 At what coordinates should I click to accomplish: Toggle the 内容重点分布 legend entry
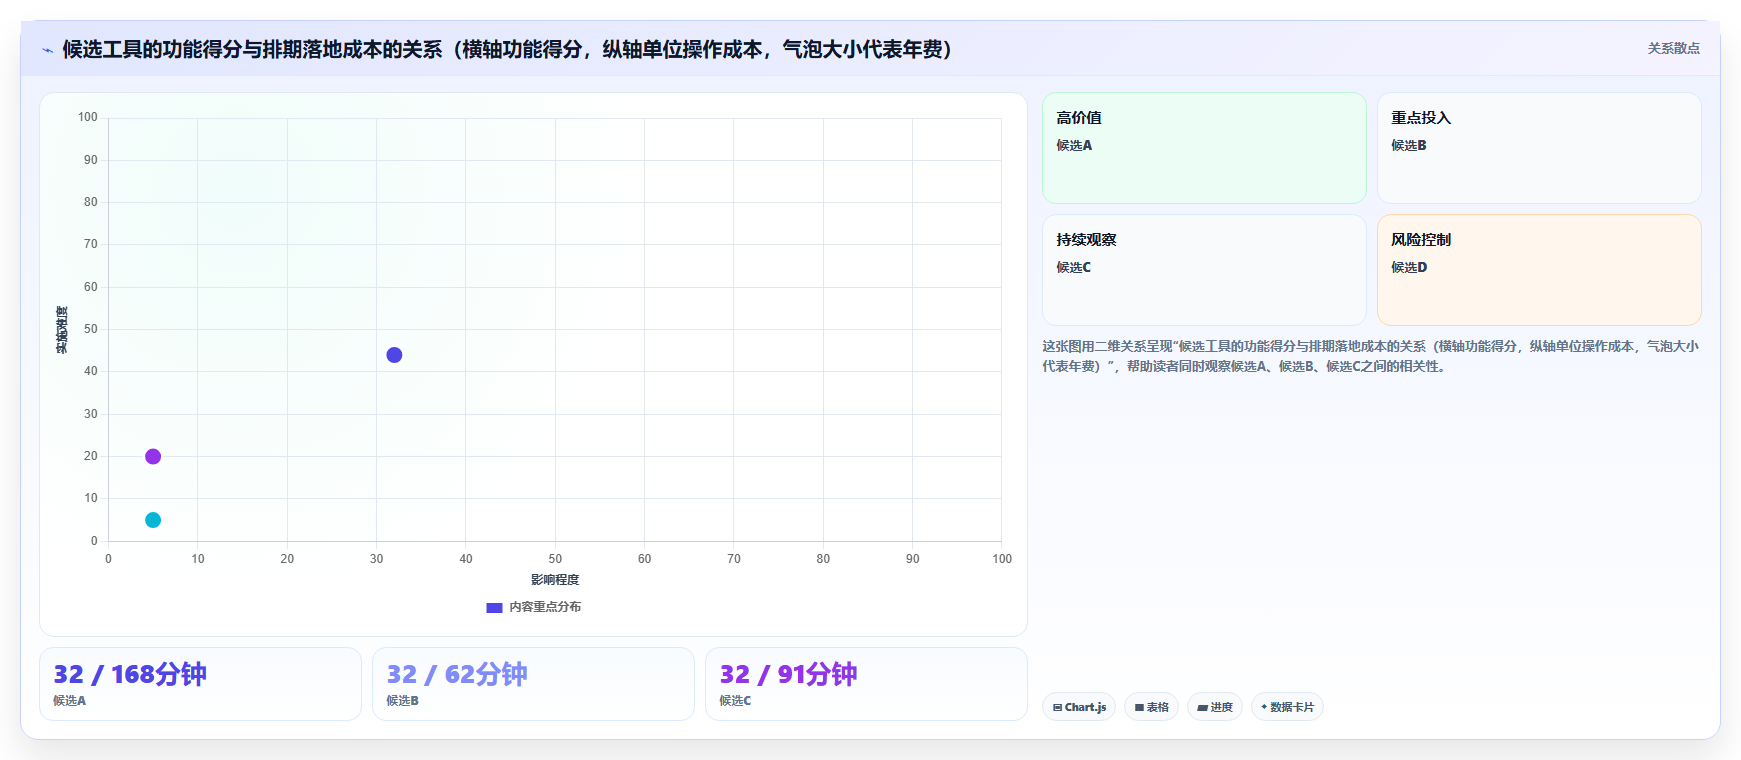[x=533, y=607]
